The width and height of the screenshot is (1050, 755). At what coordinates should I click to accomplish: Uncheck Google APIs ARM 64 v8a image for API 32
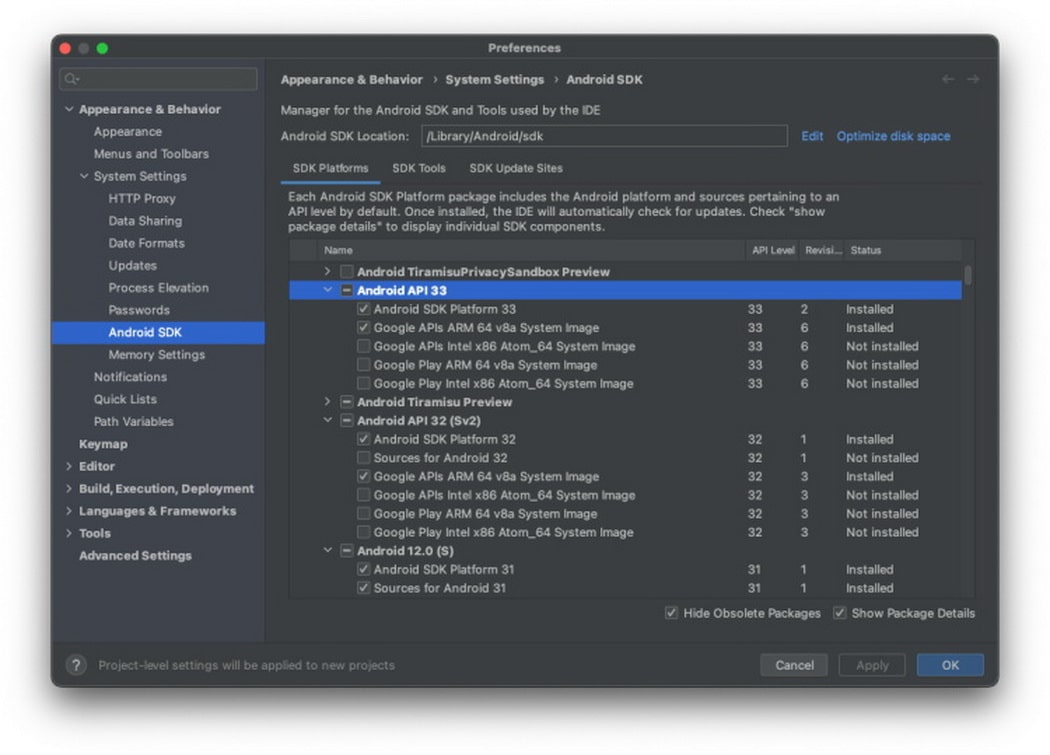pyautogui.click(x=363, y=476)
